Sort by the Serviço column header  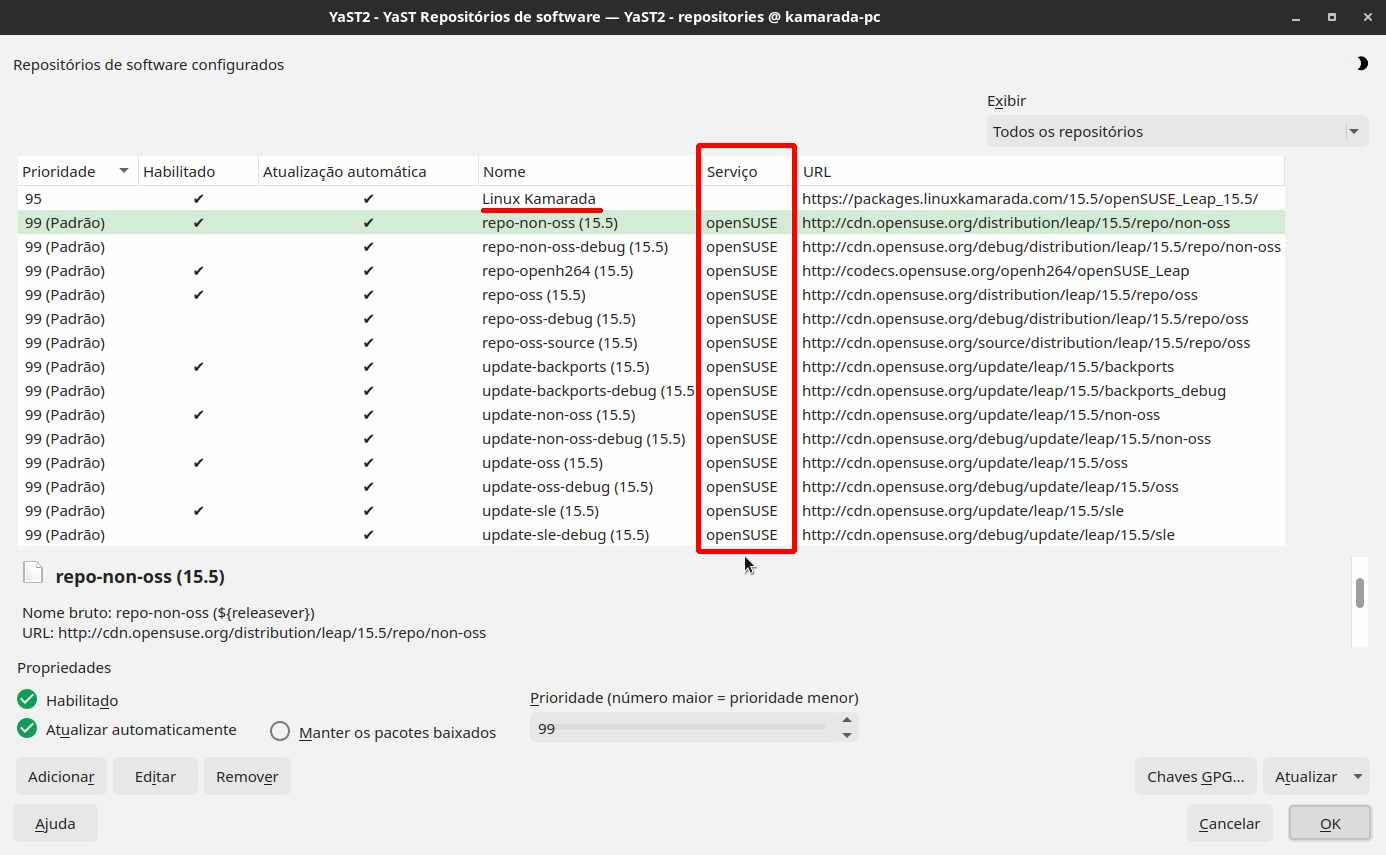747,171
